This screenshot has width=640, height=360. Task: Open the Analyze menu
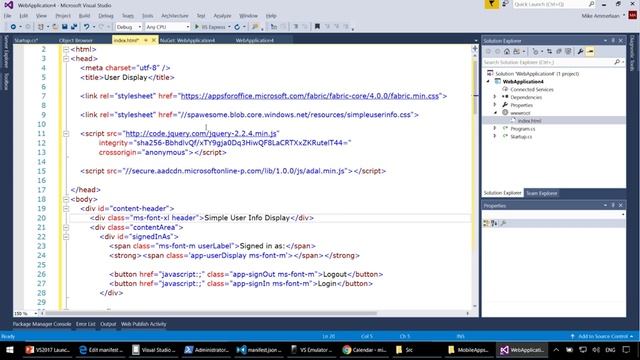[x=222, y=16]
